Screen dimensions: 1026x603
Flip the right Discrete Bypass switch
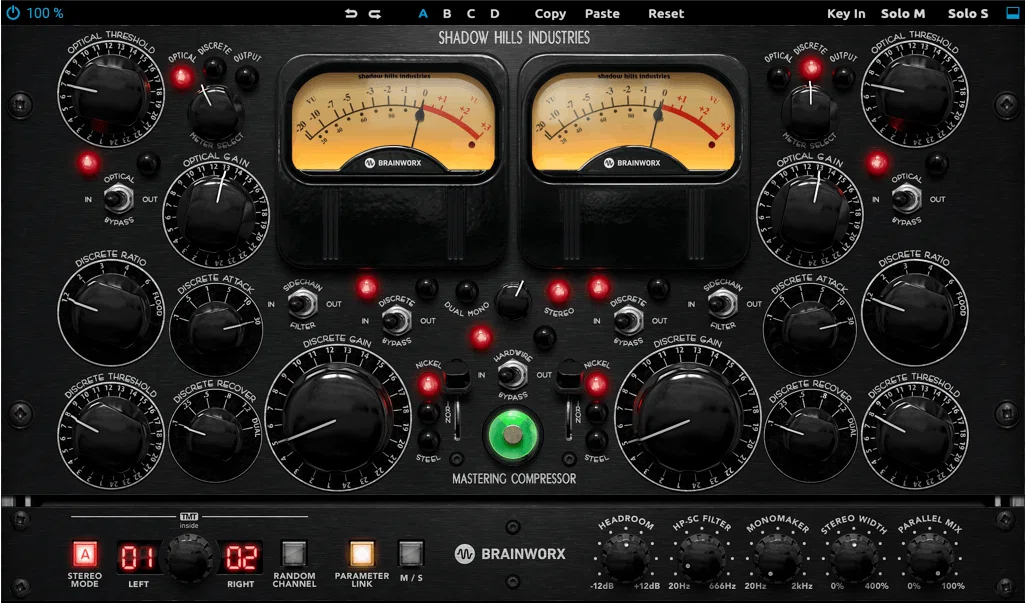click(x=628, y=320)
